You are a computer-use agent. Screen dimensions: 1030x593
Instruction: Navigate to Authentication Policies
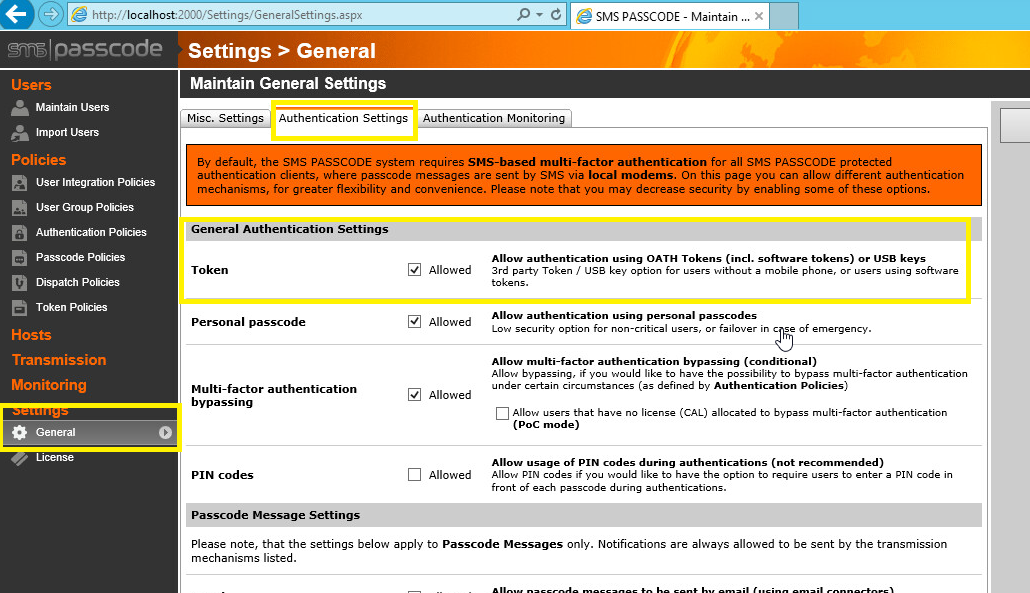(x=91, y=232)
